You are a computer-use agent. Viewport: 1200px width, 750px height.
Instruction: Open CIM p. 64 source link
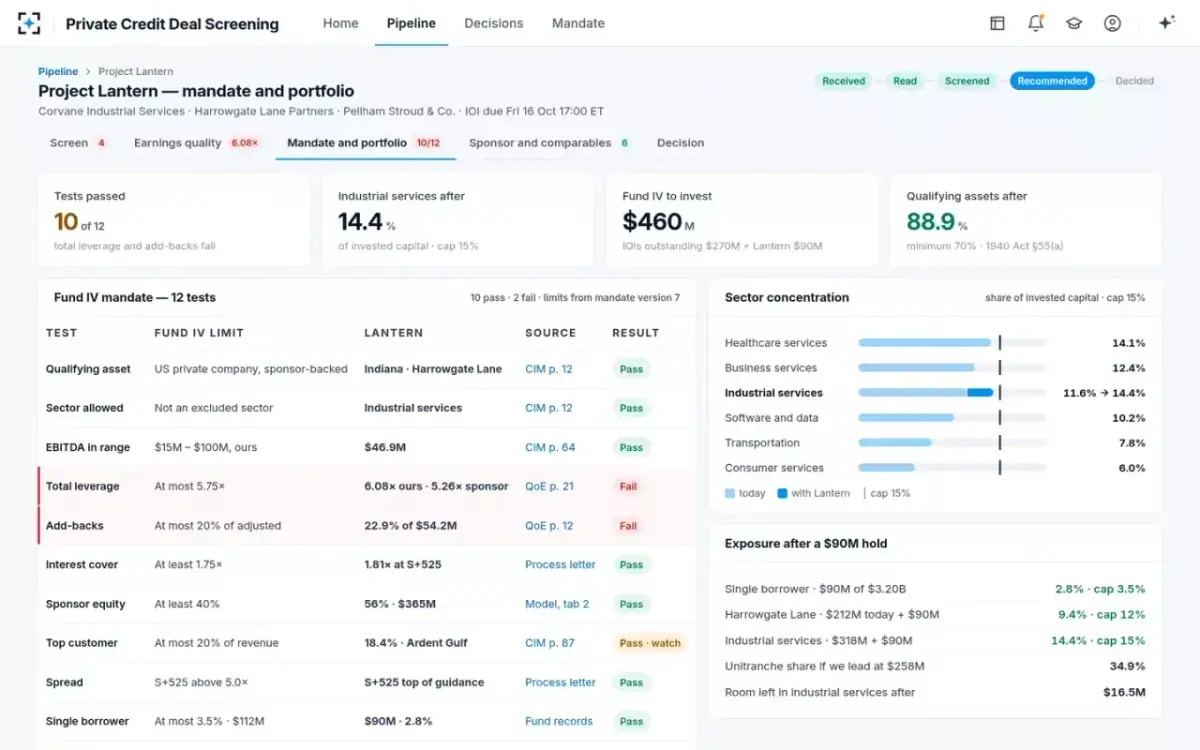pyautogui.click(x=550, y=447)
